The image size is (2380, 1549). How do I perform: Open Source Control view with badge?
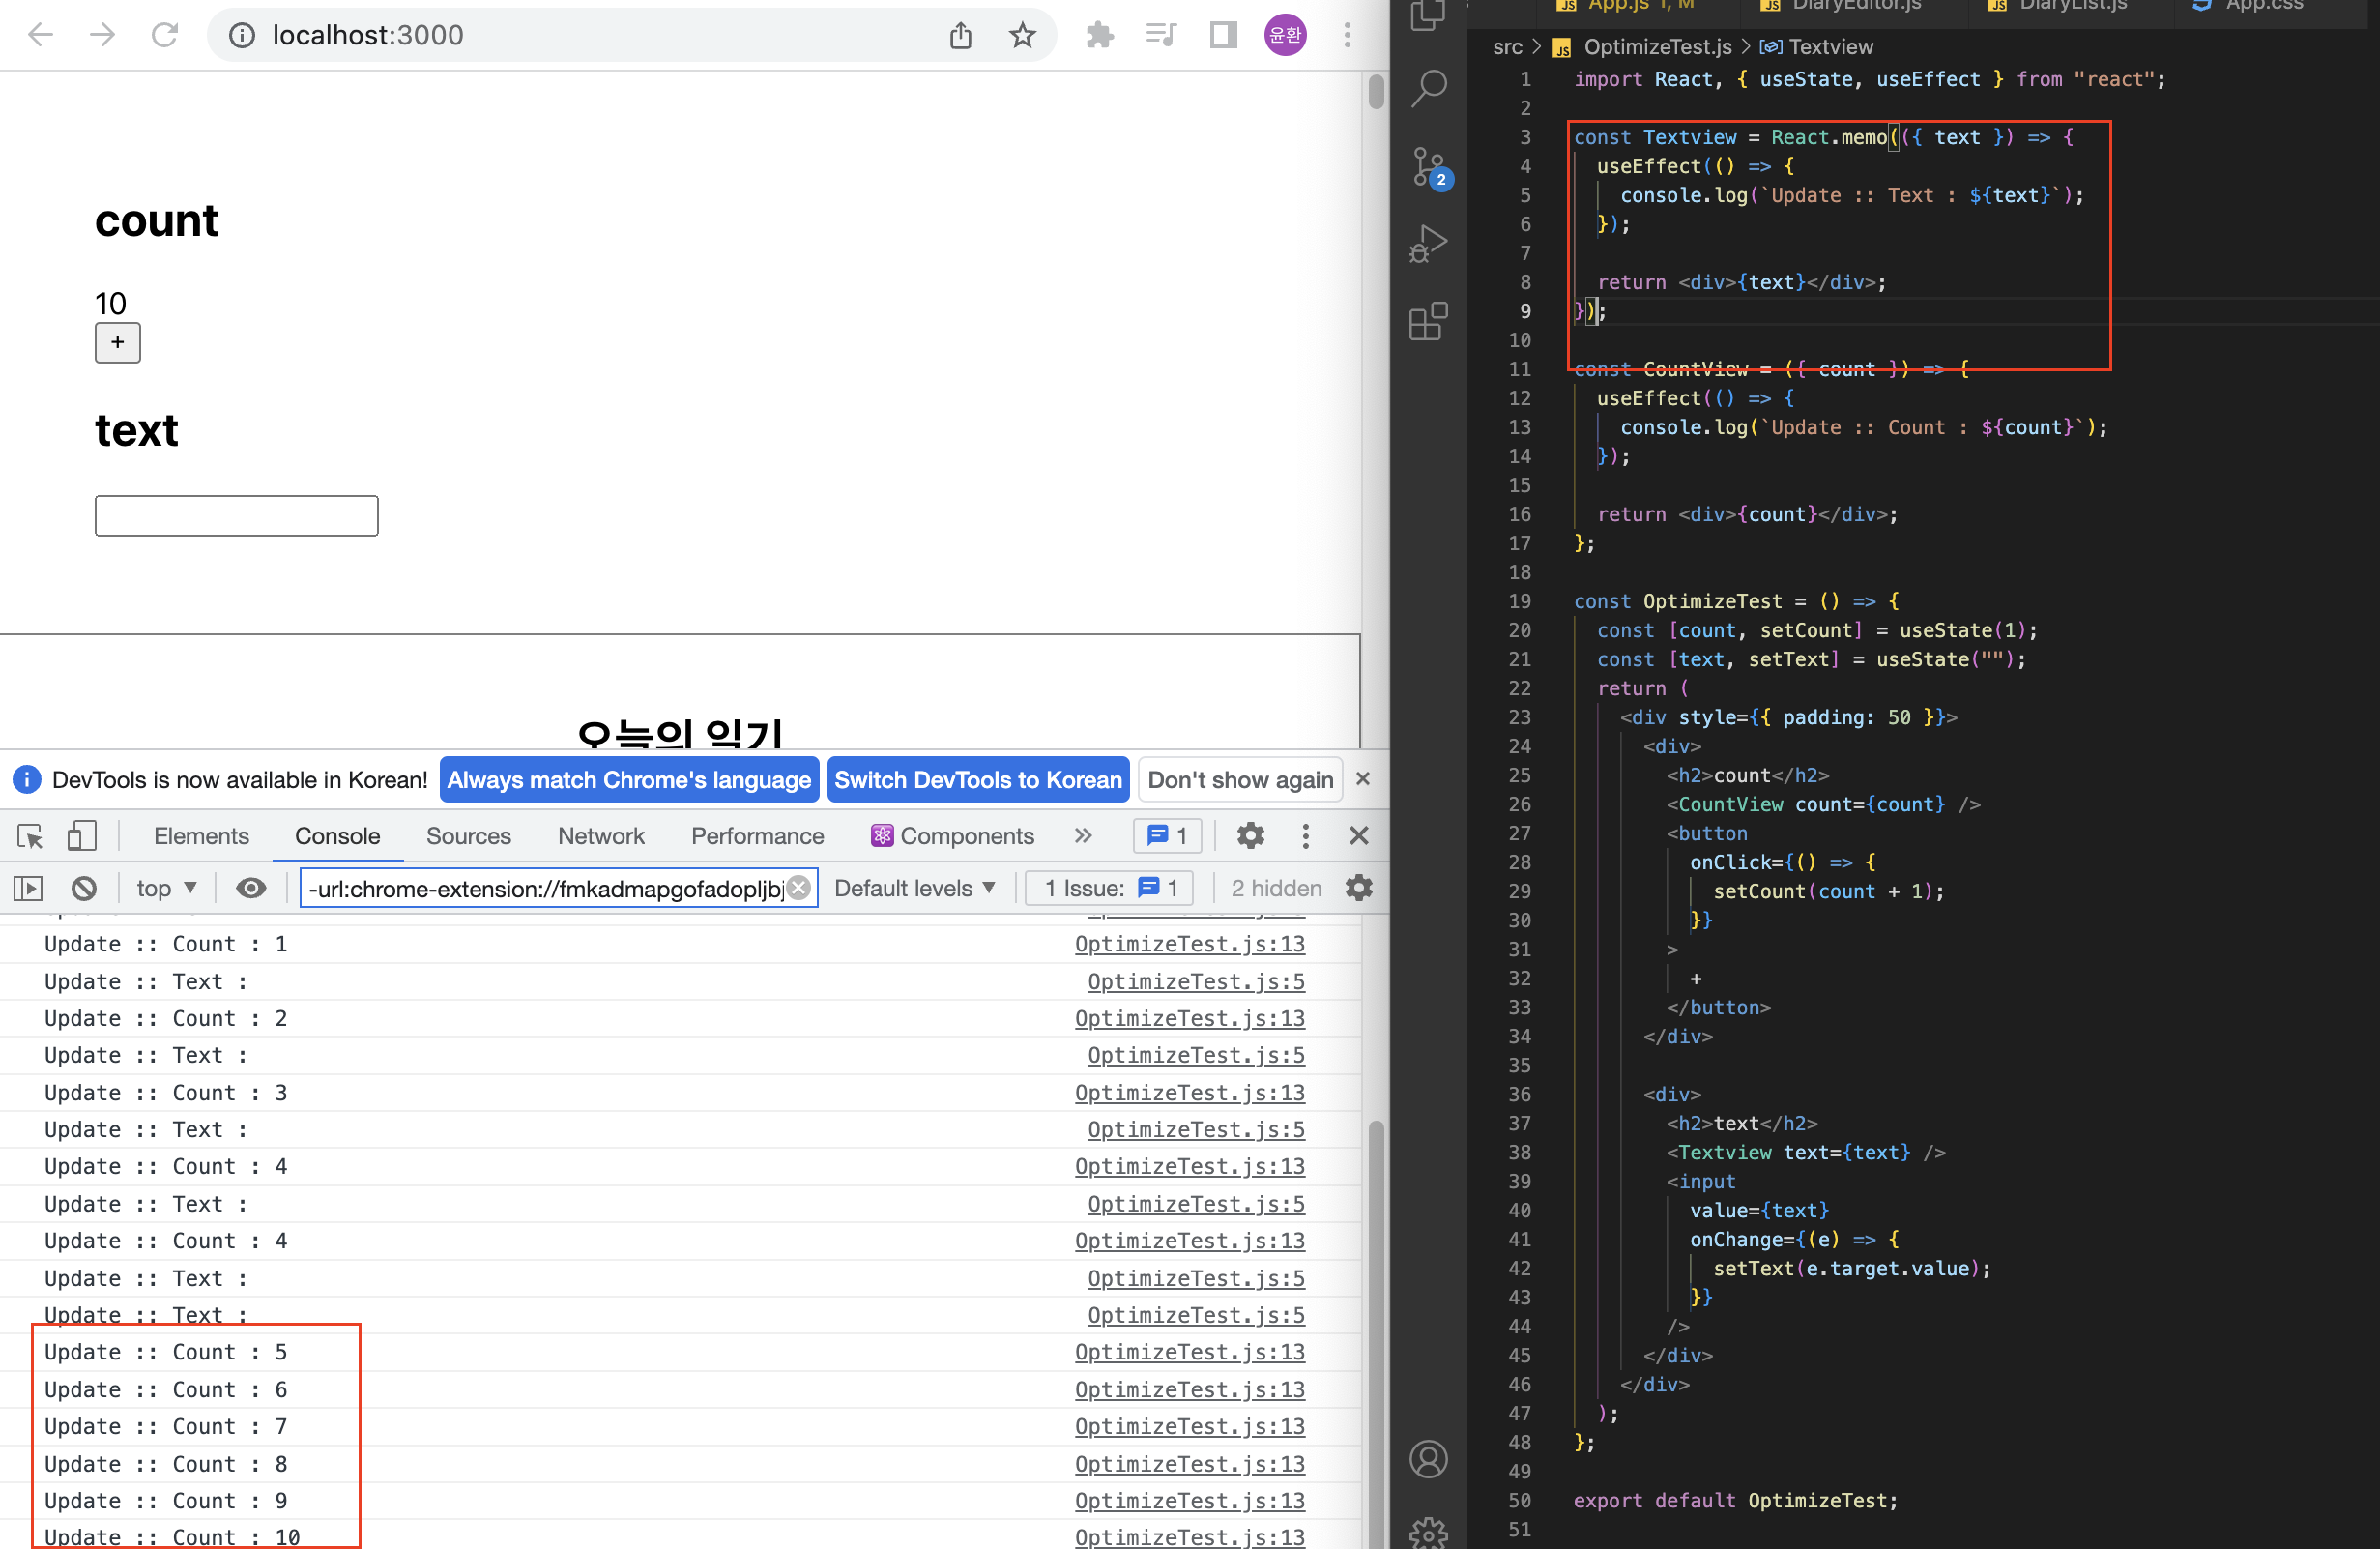pyautogui.click(x=1429, y=166)
